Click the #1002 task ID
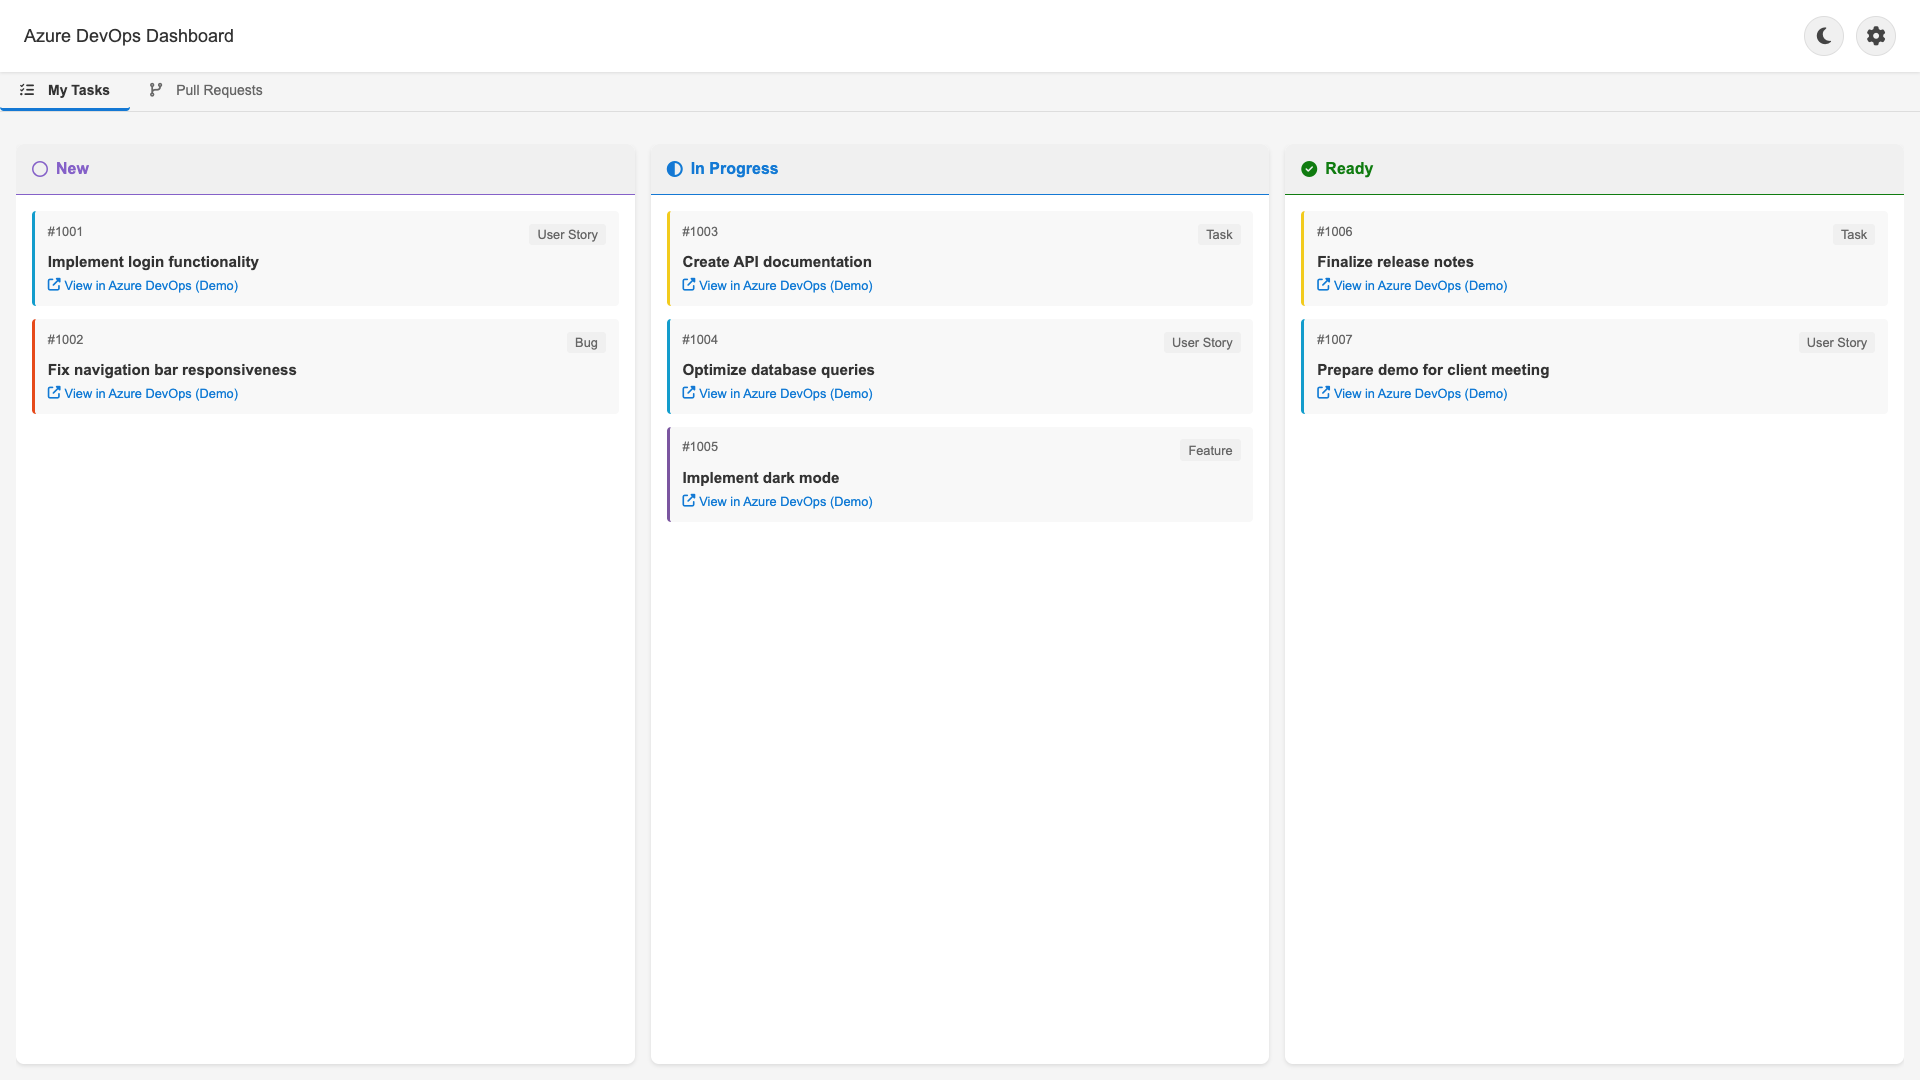The width and height of the screenshot is (1920, 1080). 65,340
